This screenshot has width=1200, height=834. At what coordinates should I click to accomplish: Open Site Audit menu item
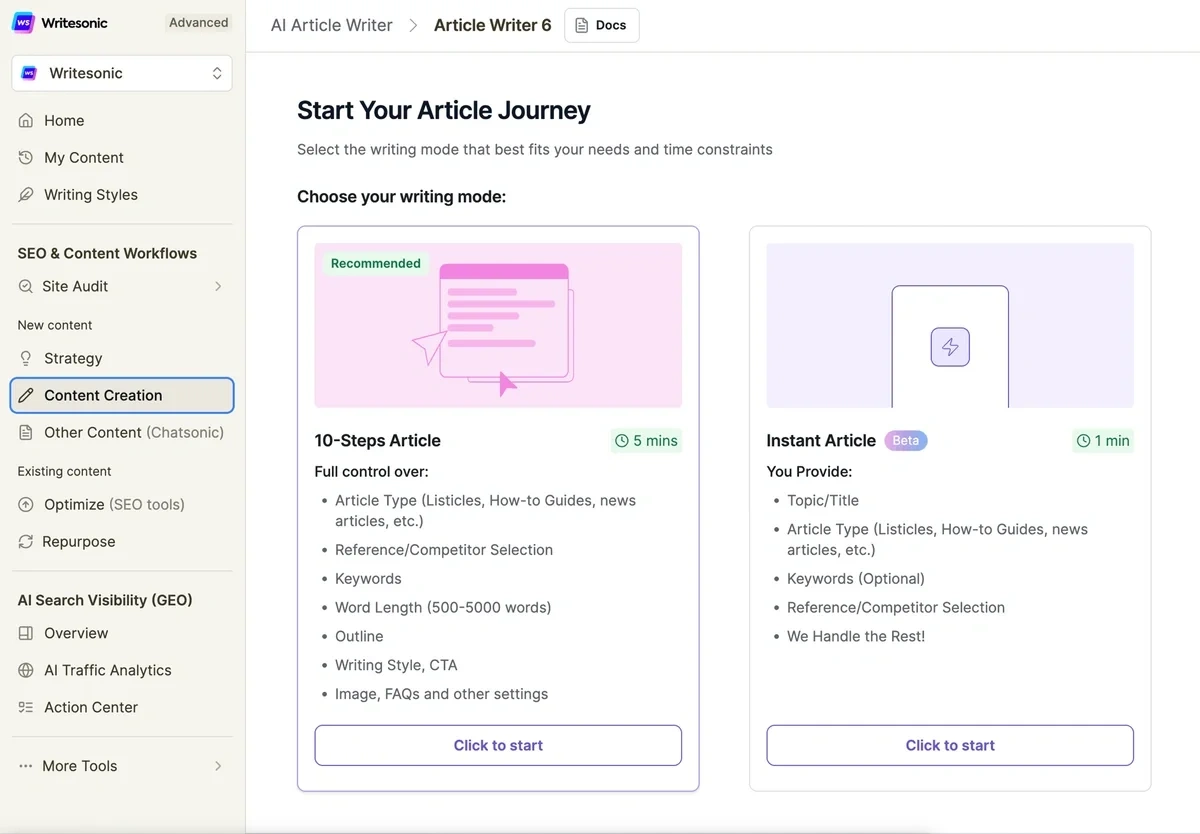[122, 286]
